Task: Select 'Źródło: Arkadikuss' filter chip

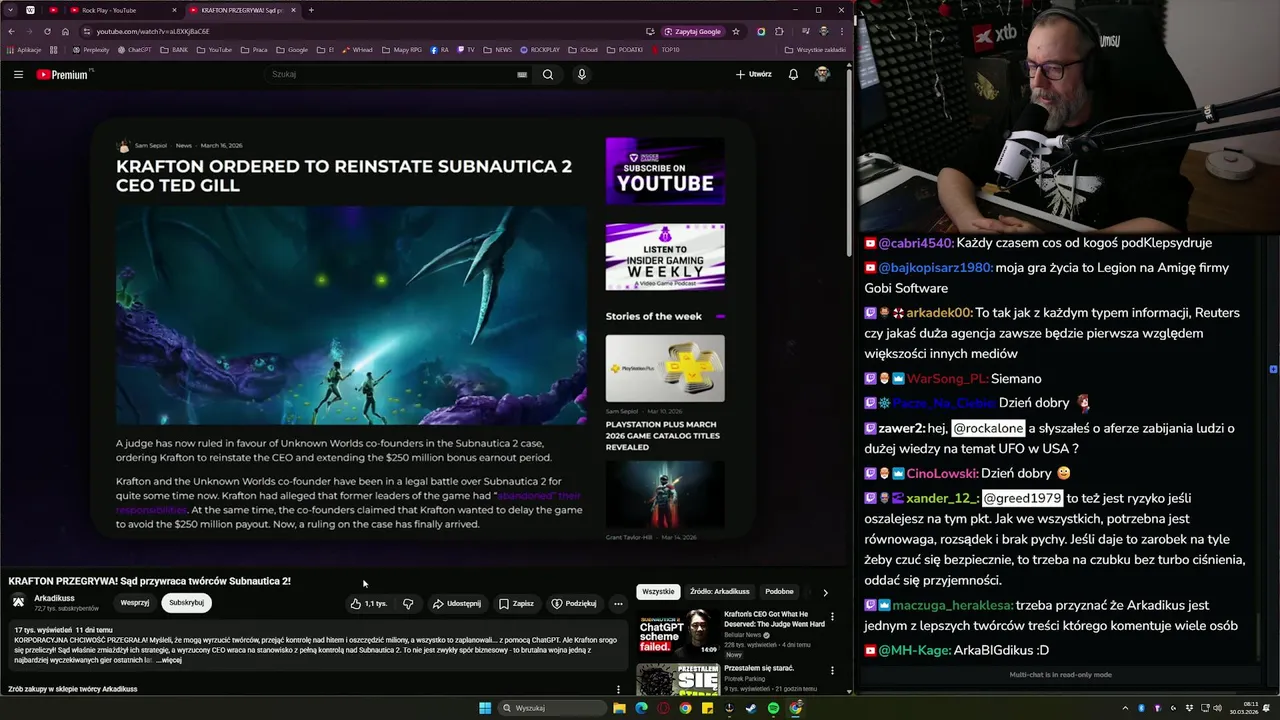Action: [720, 591]
